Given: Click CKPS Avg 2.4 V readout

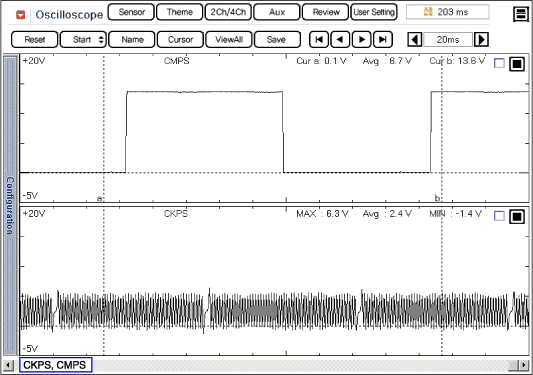Looking at the screenshot, I should 387,214.
